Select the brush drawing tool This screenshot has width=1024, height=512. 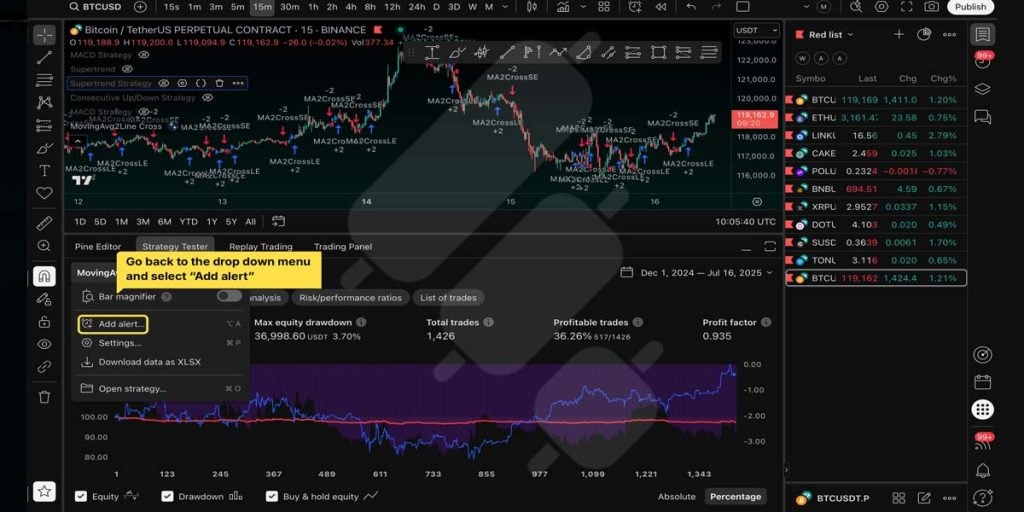pyautogui.click(x=44, y=148)
